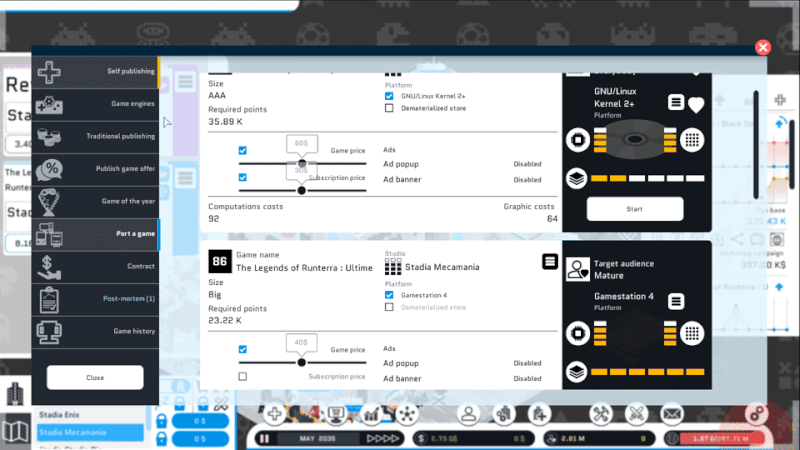This screenshot has height=450, width=800.
Task: Click the MAY 2035 date display
Action: coord(318,438)
